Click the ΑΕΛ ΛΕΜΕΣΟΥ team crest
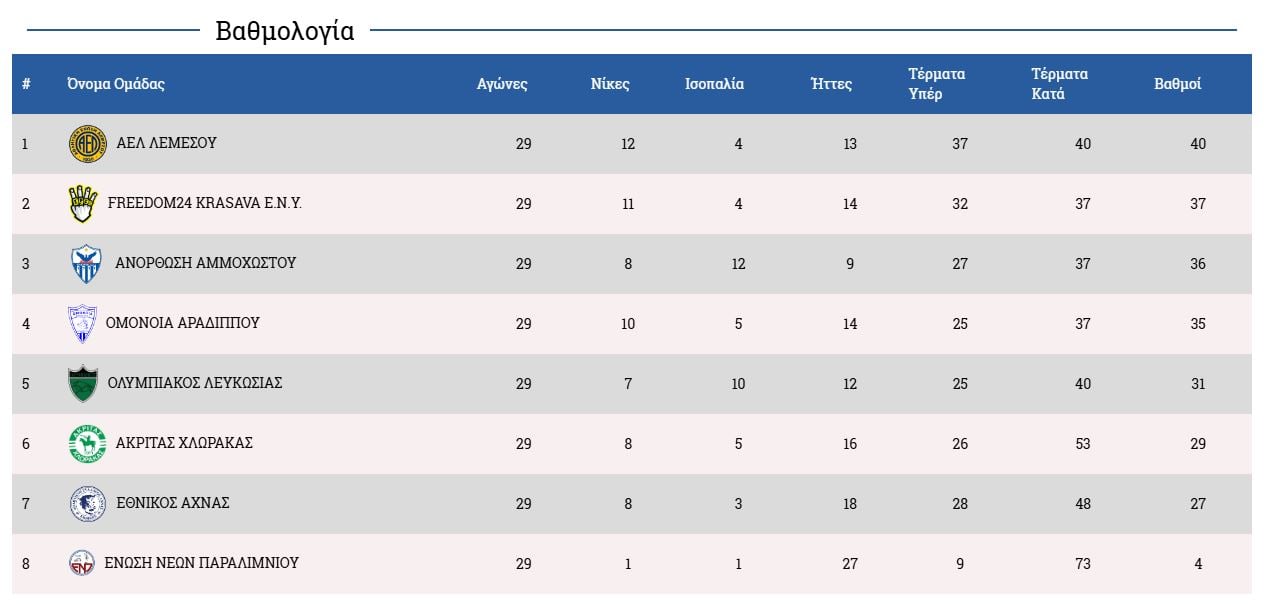The height and width of the screenshot is (615, 1267). tap(87, 144)
